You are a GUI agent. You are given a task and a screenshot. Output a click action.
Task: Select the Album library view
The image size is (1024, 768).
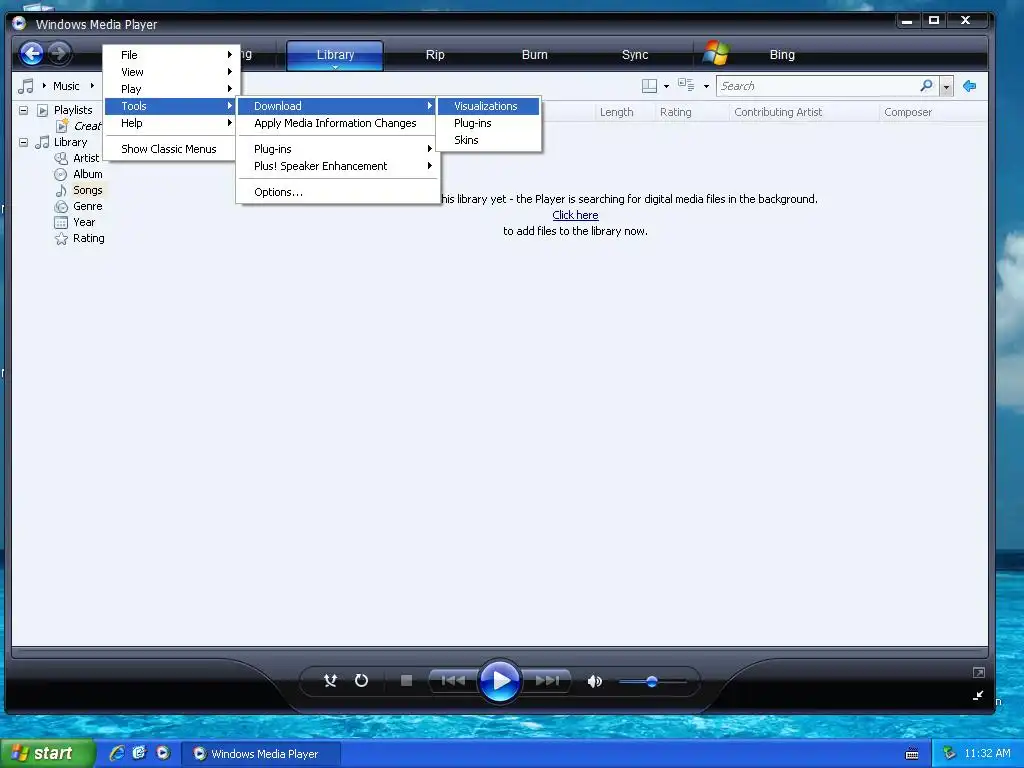88,174
